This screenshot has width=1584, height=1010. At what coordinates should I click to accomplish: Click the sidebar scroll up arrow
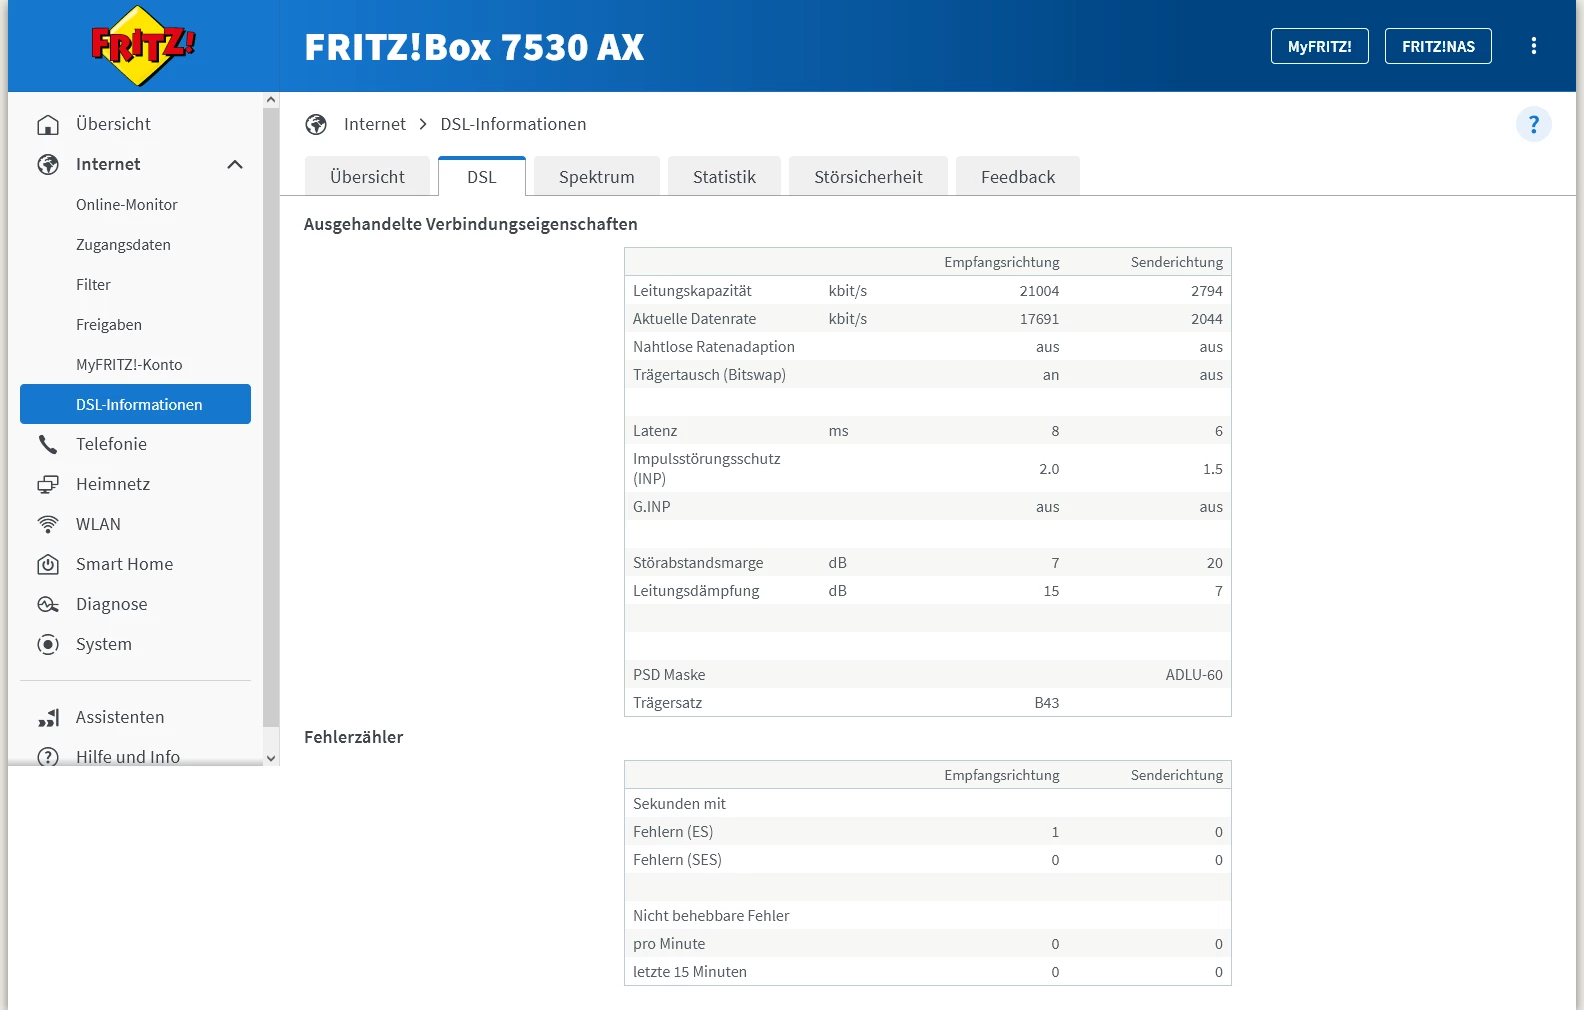(x=271, y=100)
